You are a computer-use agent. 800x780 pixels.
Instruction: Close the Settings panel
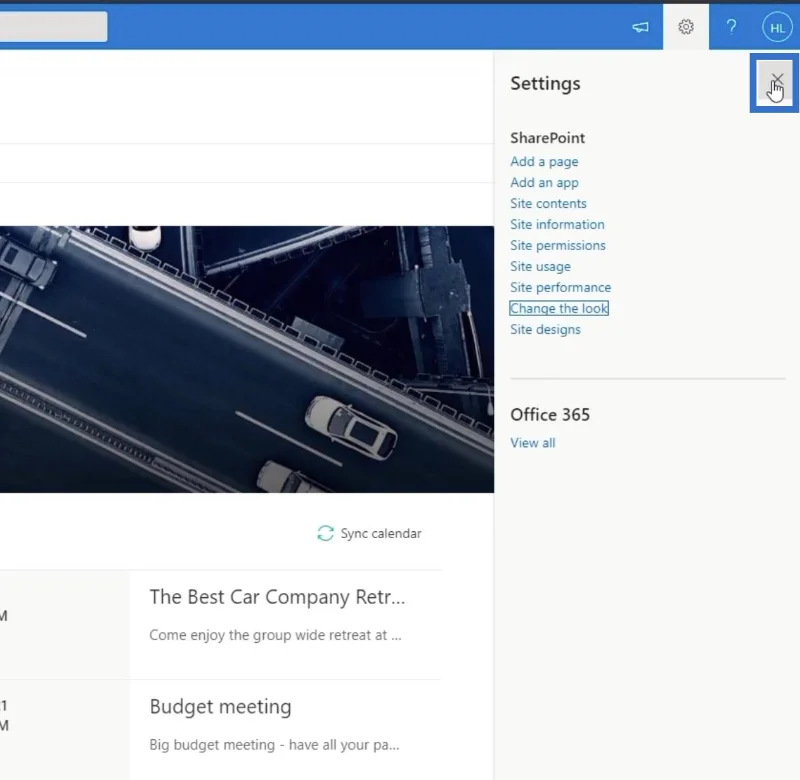776,82
